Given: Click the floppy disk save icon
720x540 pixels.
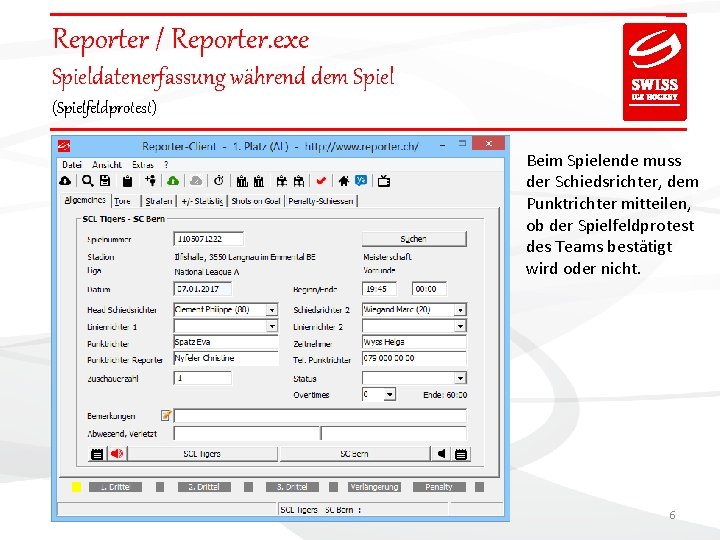Looking at the screenshot, I should coord(105,181).
